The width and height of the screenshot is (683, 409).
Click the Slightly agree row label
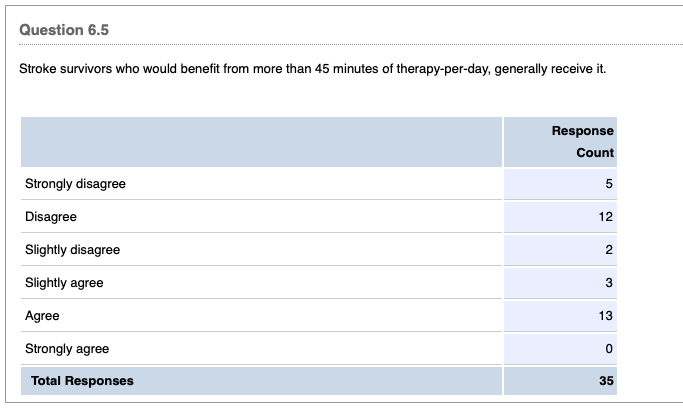pos(64,283)
